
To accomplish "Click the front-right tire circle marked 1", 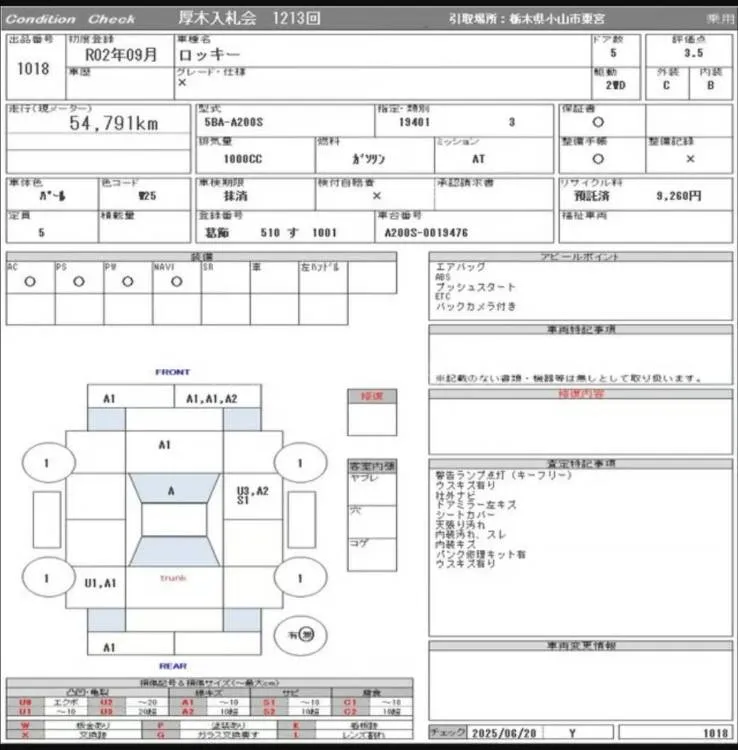I will coord(300,463).
